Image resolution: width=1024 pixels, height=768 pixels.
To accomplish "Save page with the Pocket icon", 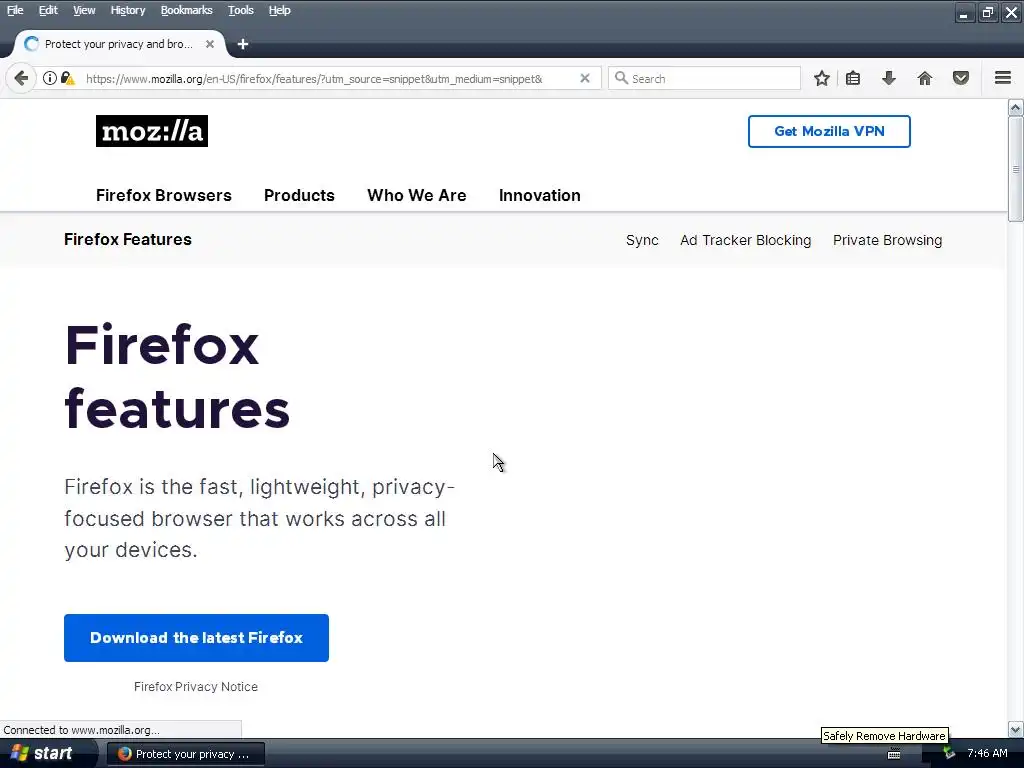I will pyautogui.click(x=961, y=78).
